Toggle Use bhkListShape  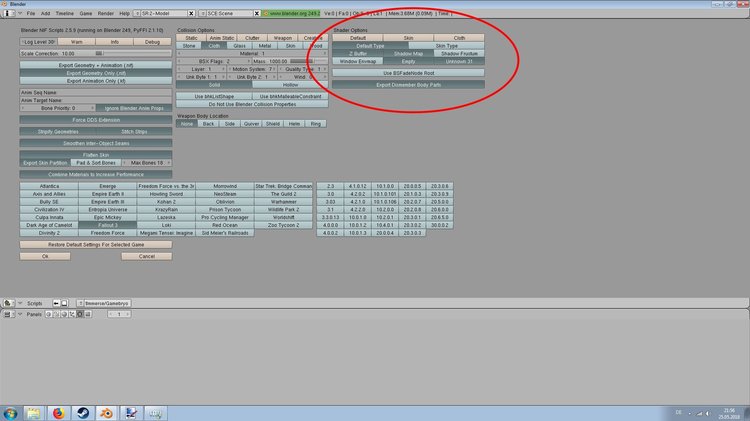click(x=214, y=96)
